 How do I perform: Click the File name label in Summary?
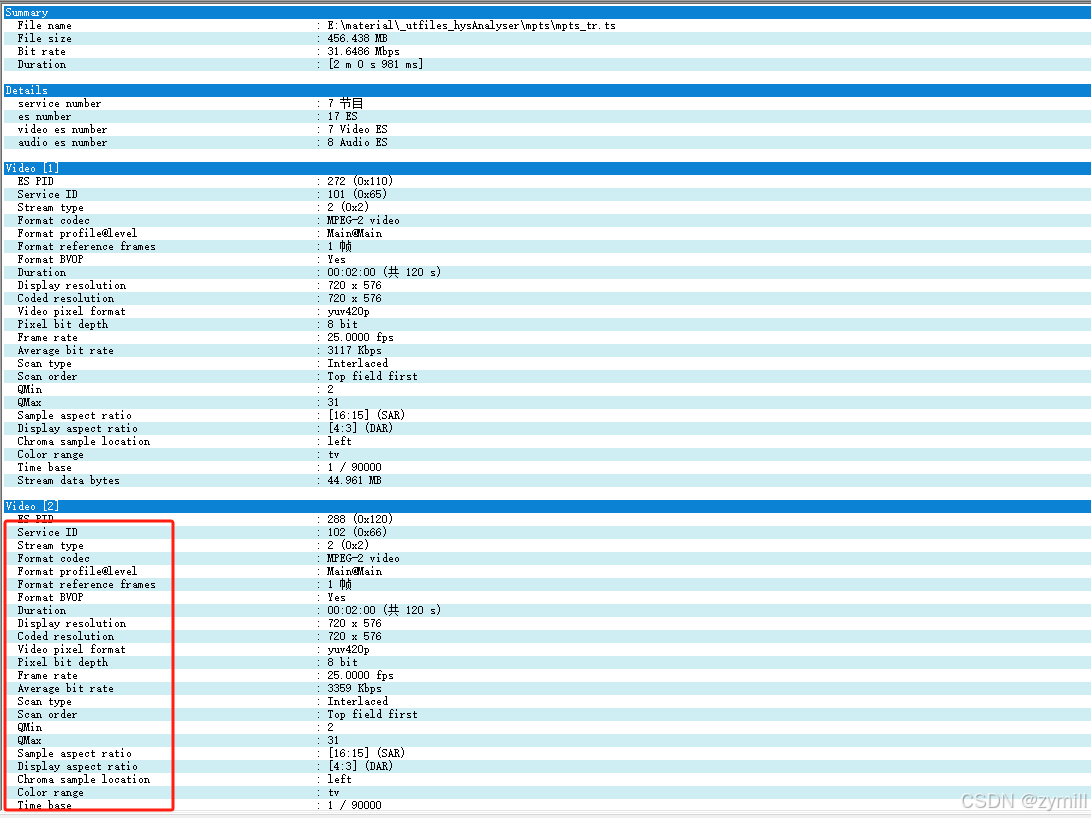(x=45, y=26)
